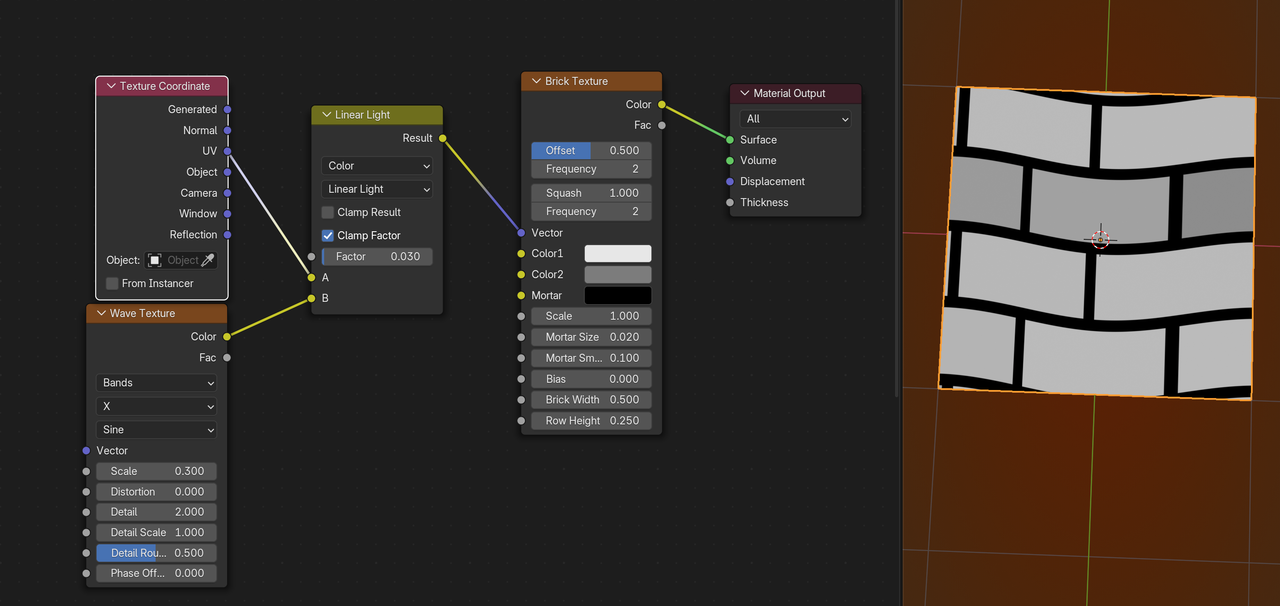Image resolution: width=1280 pixels, height=606 pixels.
Task: Collapse the Brick Texture node
Action: click(536, 81)
